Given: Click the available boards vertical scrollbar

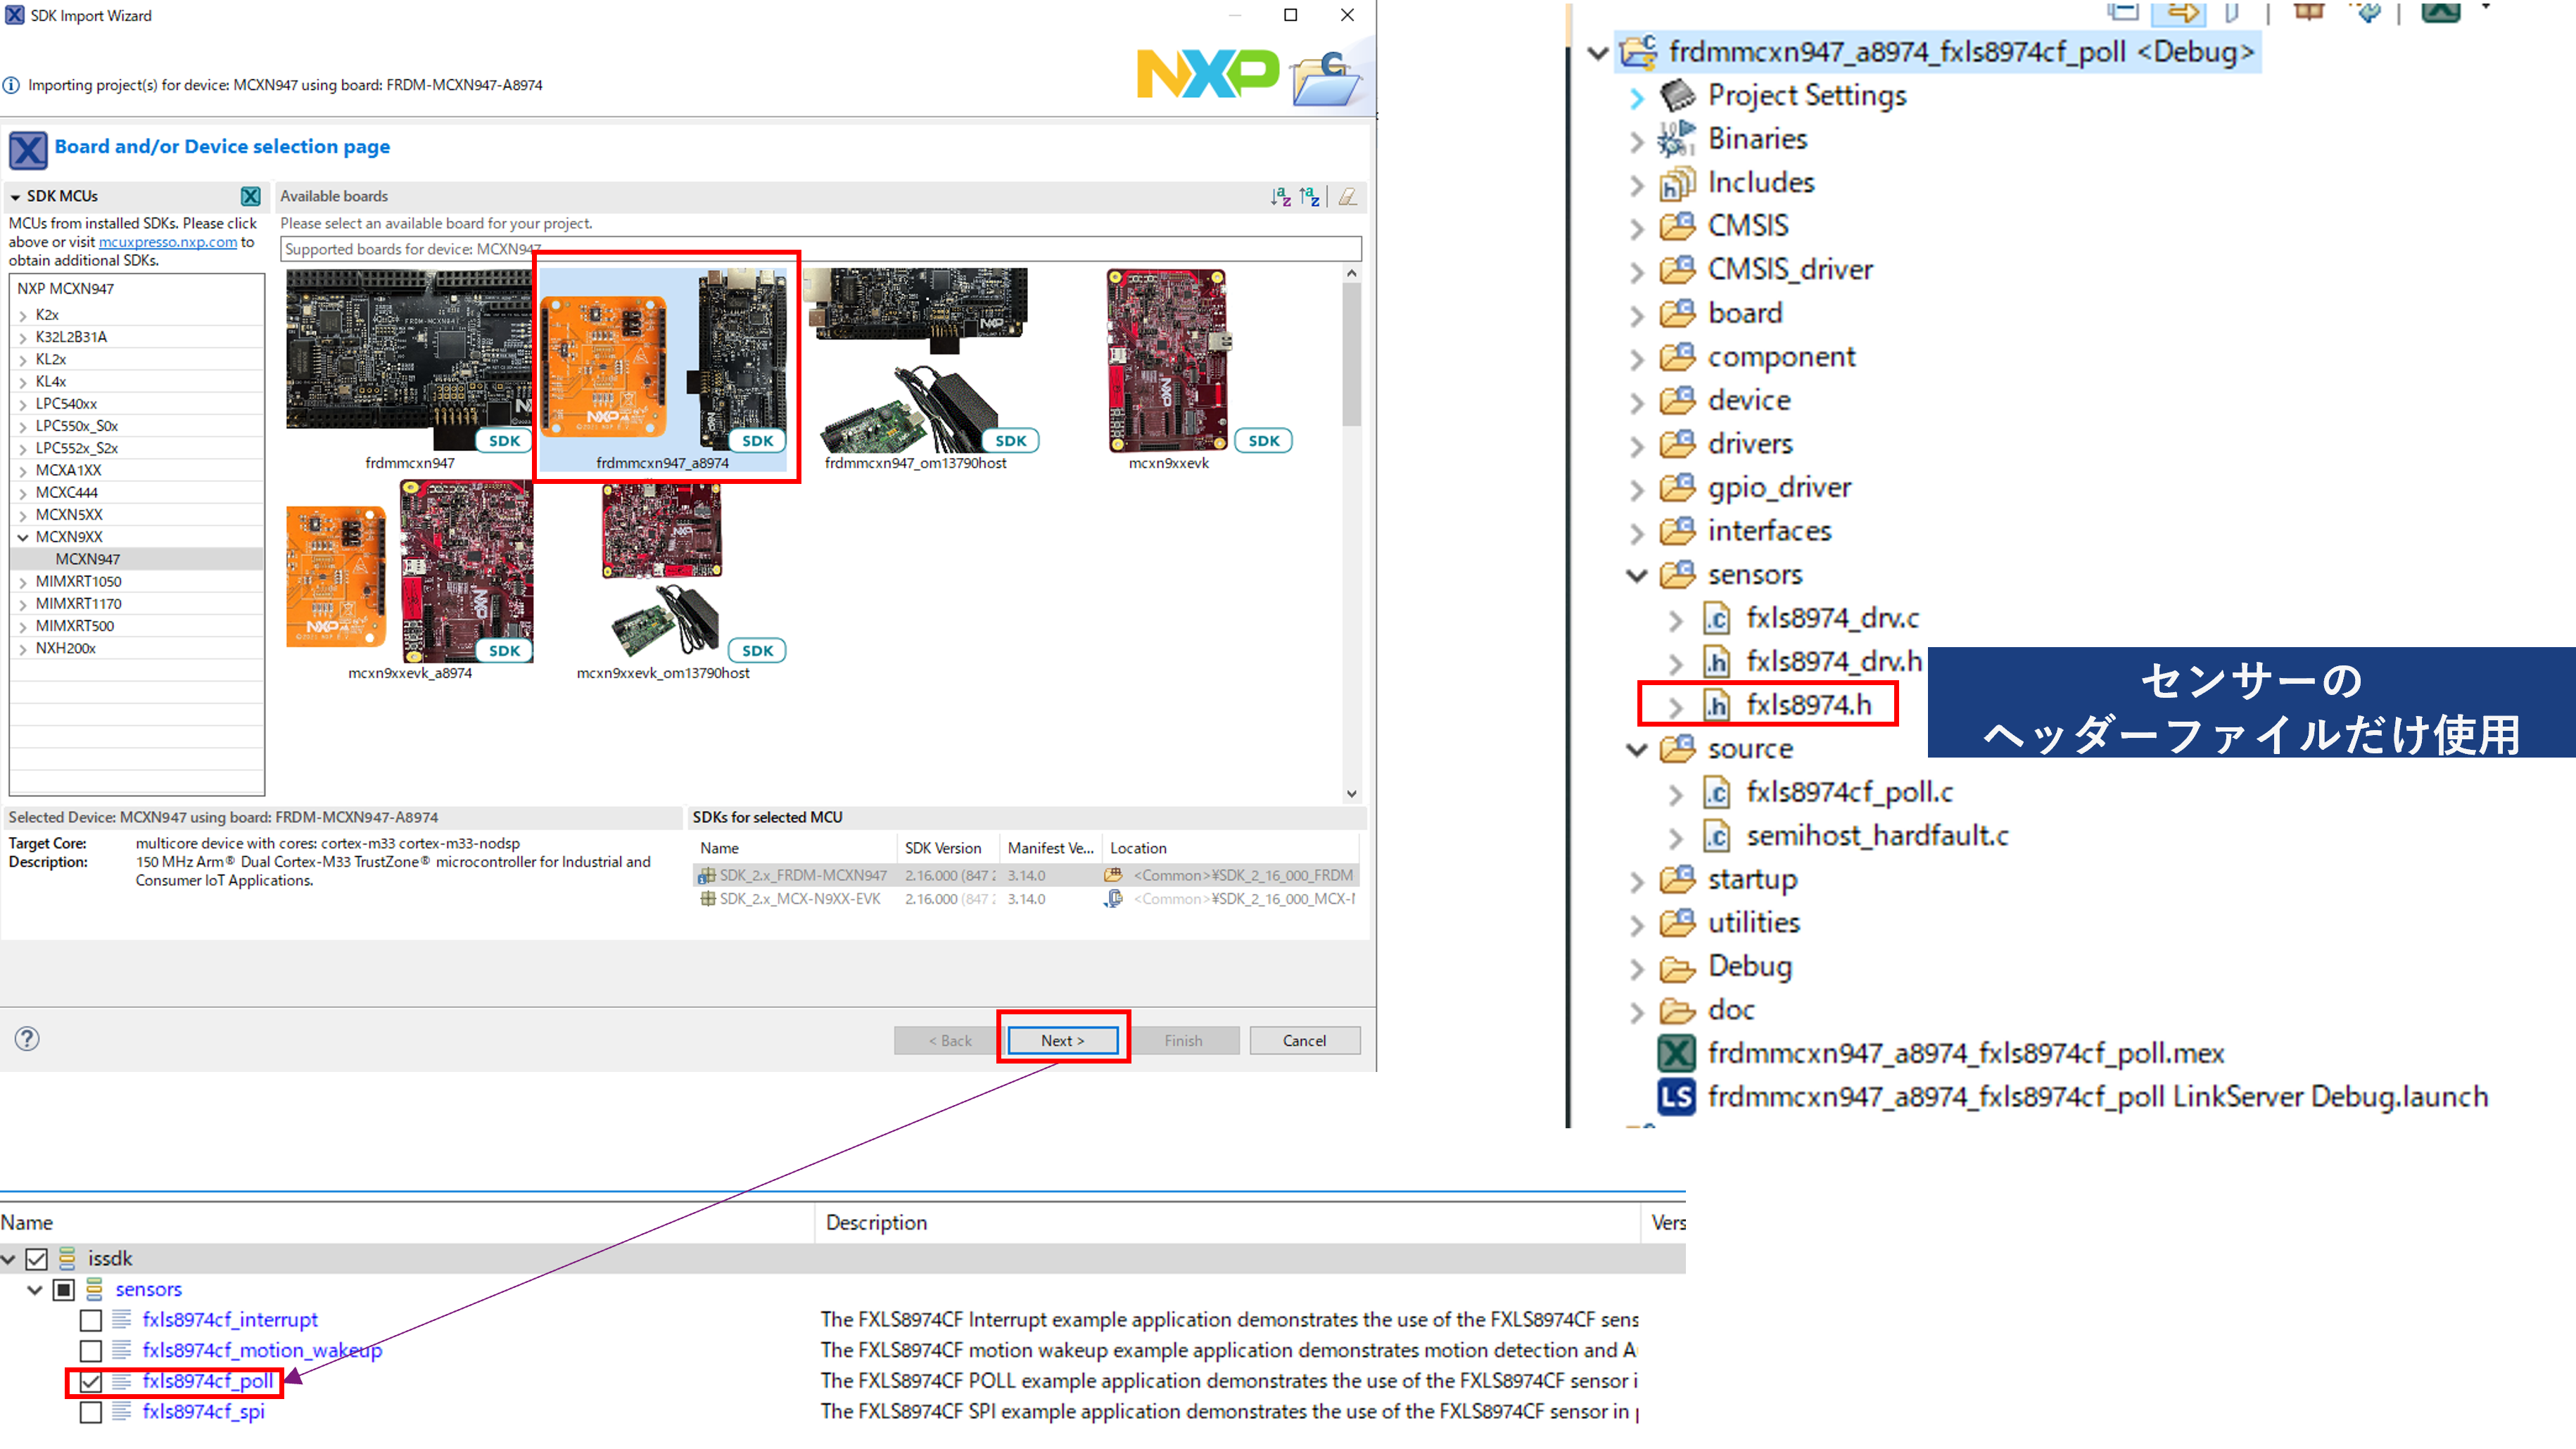Looking at the screenshot, I should click(1351, 355).
